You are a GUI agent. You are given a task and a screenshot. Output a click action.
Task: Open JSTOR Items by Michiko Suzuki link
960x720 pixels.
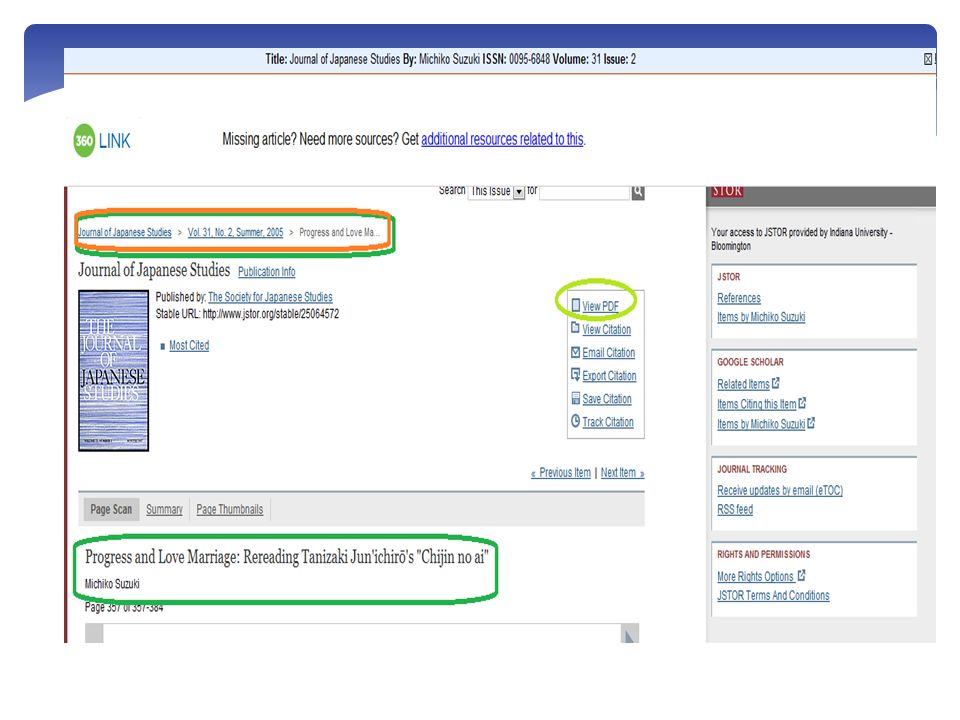(760, 317)
